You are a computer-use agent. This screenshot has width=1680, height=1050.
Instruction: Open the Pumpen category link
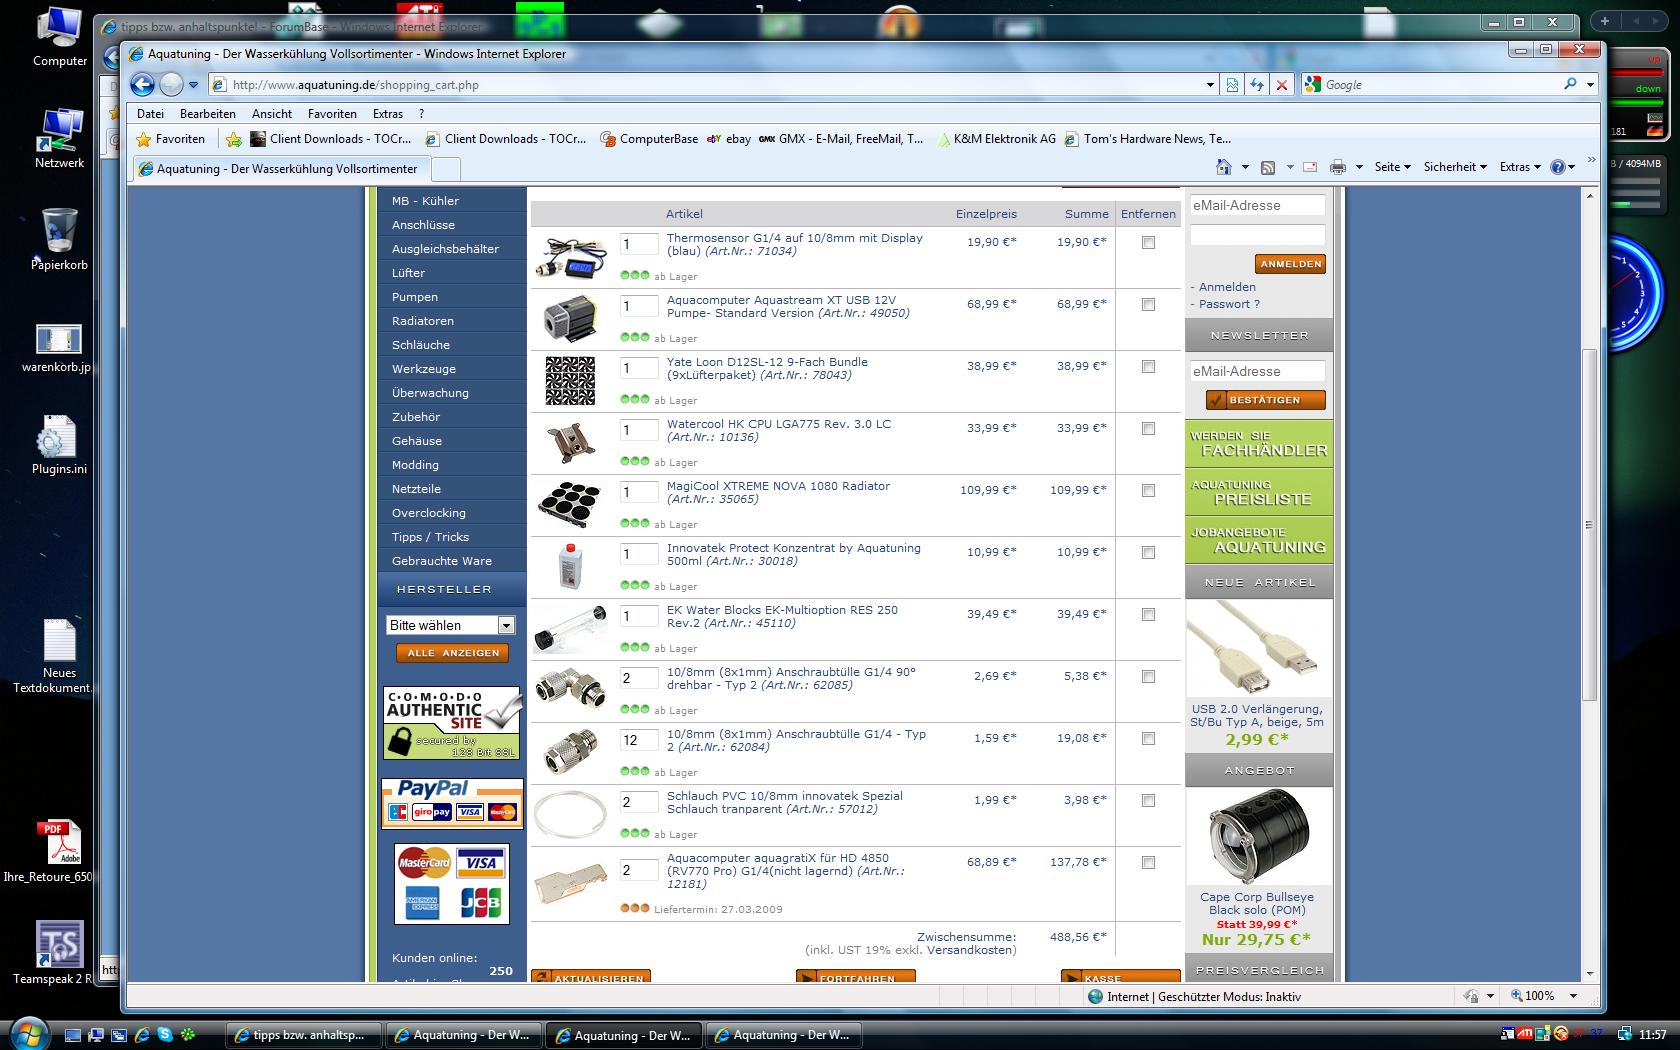tap(415, 297)
